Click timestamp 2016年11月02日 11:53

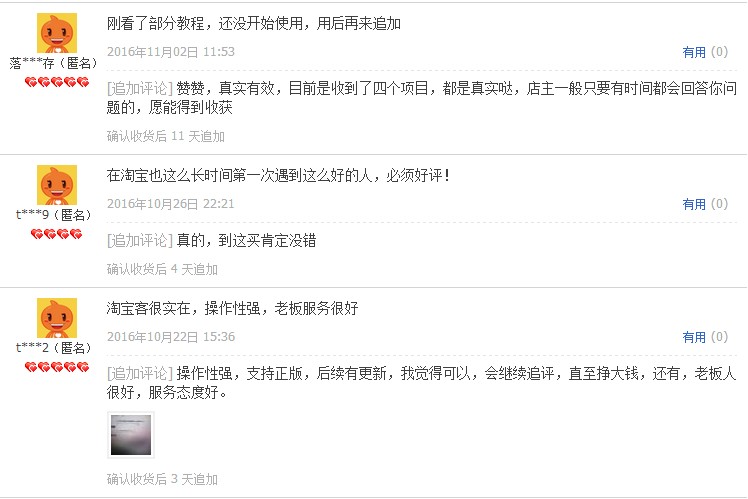171,52
